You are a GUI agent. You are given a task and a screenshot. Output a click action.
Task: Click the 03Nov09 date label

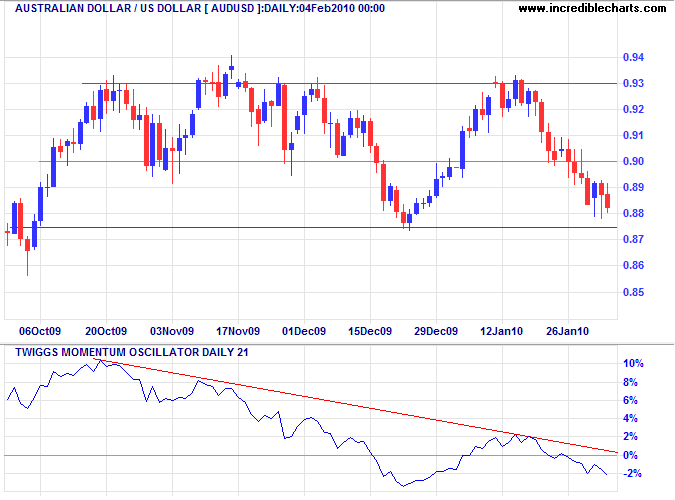coord(172,331)
